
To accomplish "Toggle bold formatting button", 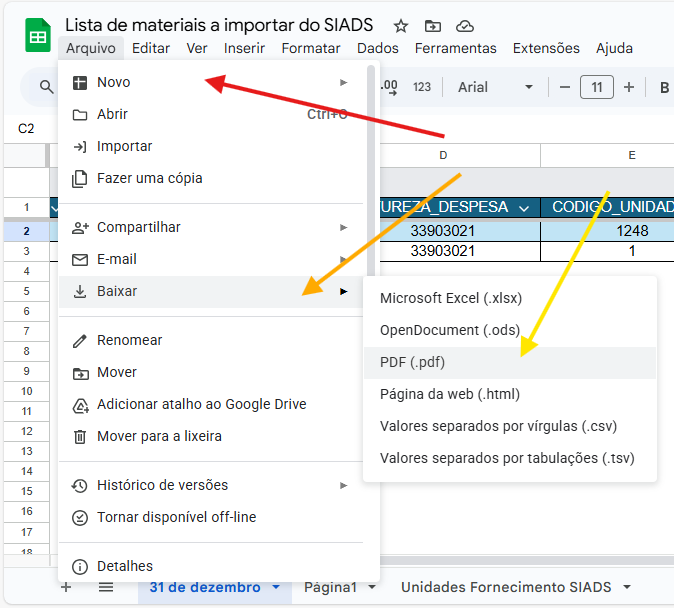I will coord(664,87).
